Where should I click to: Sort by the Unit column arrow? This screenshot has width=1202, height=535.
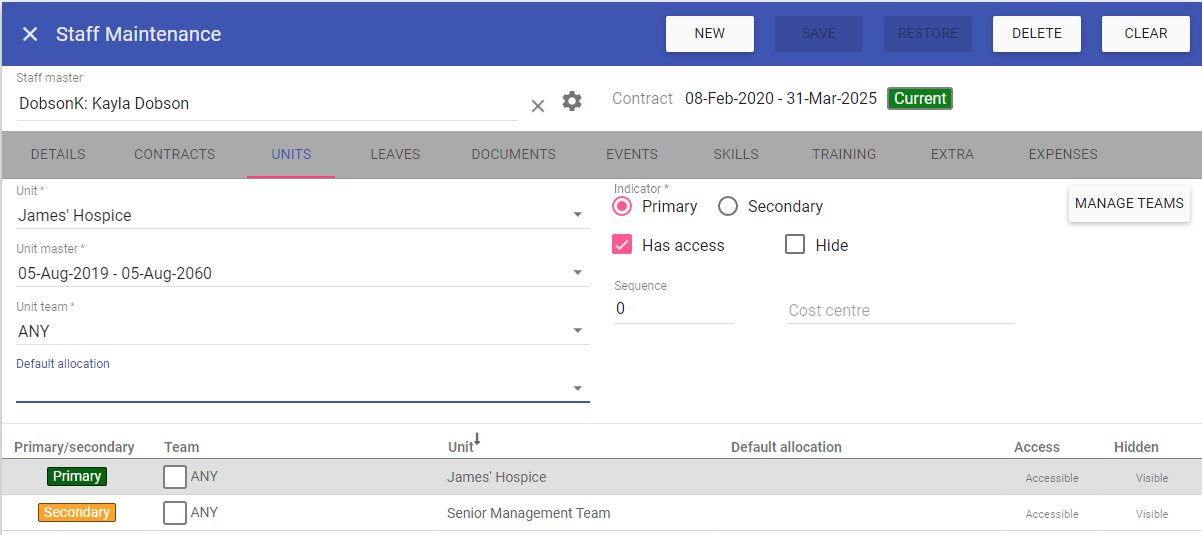[x=477, y=440]
